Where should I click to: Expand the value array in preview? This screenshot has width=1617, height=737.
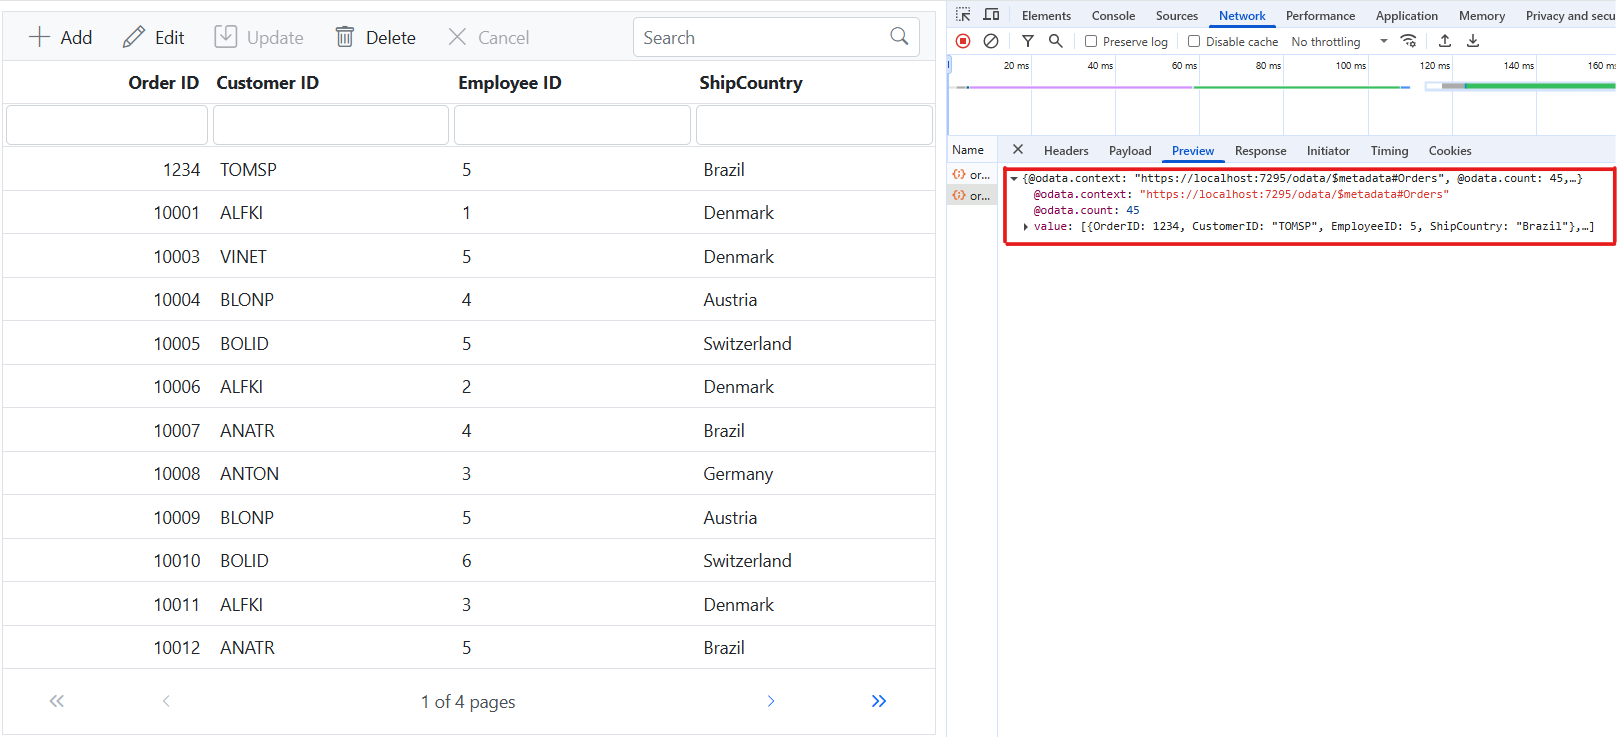[1026, 227]
